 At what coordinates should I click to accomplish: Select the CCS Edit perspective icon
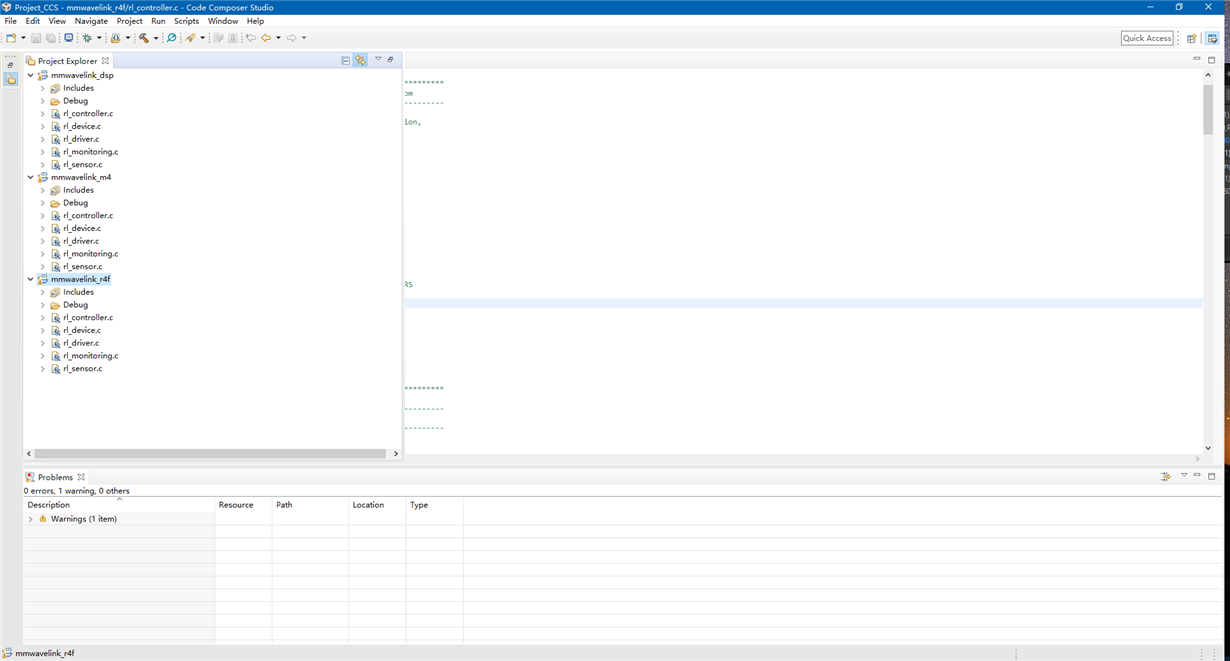[x=1212, y=38]
